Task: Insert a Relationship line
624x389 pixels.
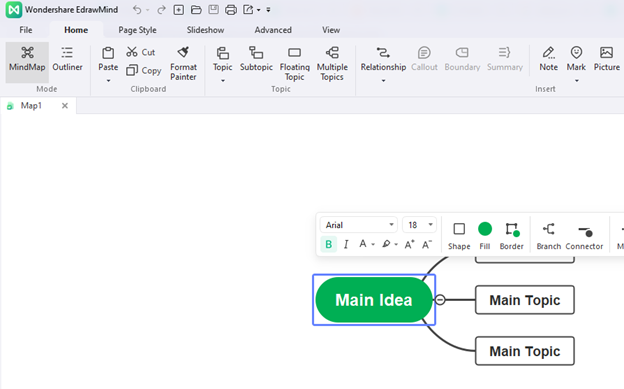Action: 383,59
